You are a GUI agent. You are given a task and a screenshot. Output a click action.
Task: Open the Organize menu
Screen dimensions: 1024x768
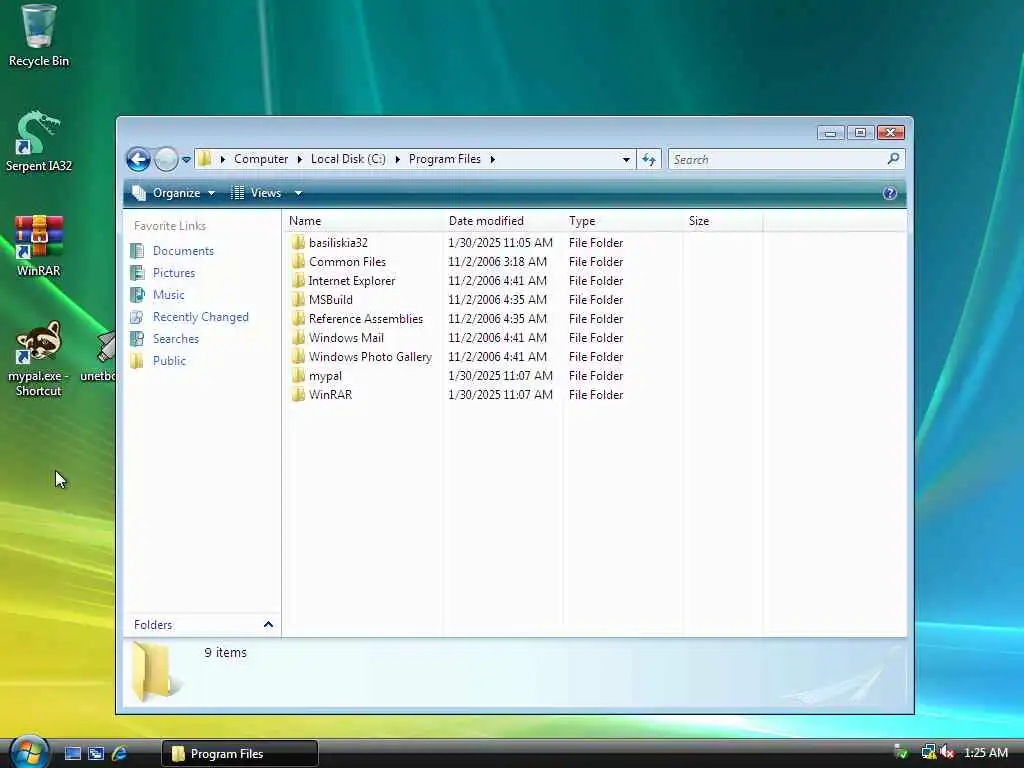(x=174, y=193)
